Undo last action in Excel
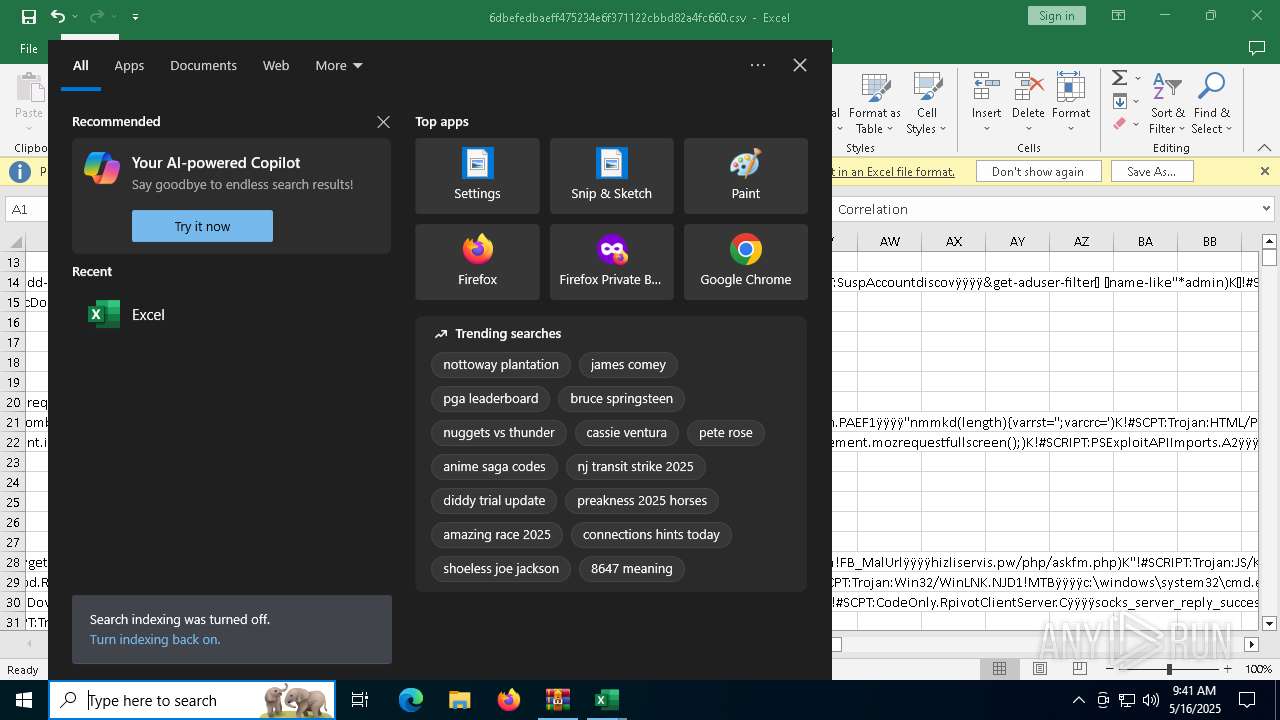This screenshot has height=720, width=1280. (58, 16)
